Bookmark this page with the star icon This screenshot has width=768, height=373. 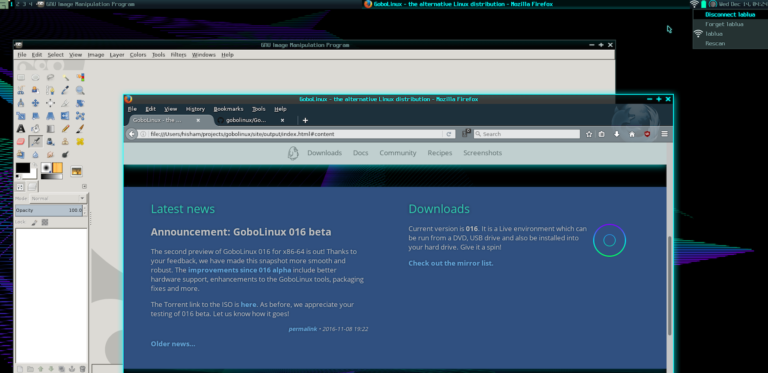click(x=589, y=134)
